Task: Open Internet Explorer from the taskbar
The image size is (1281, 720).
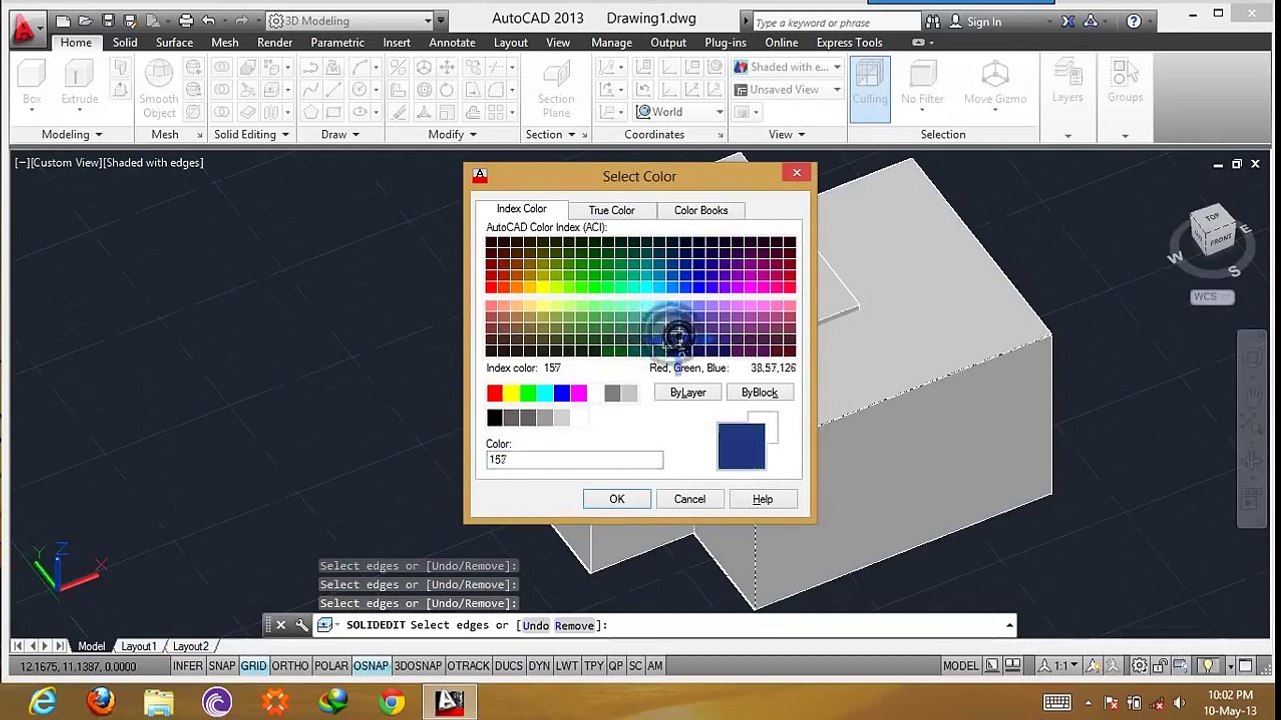Action: click(42, 702)
